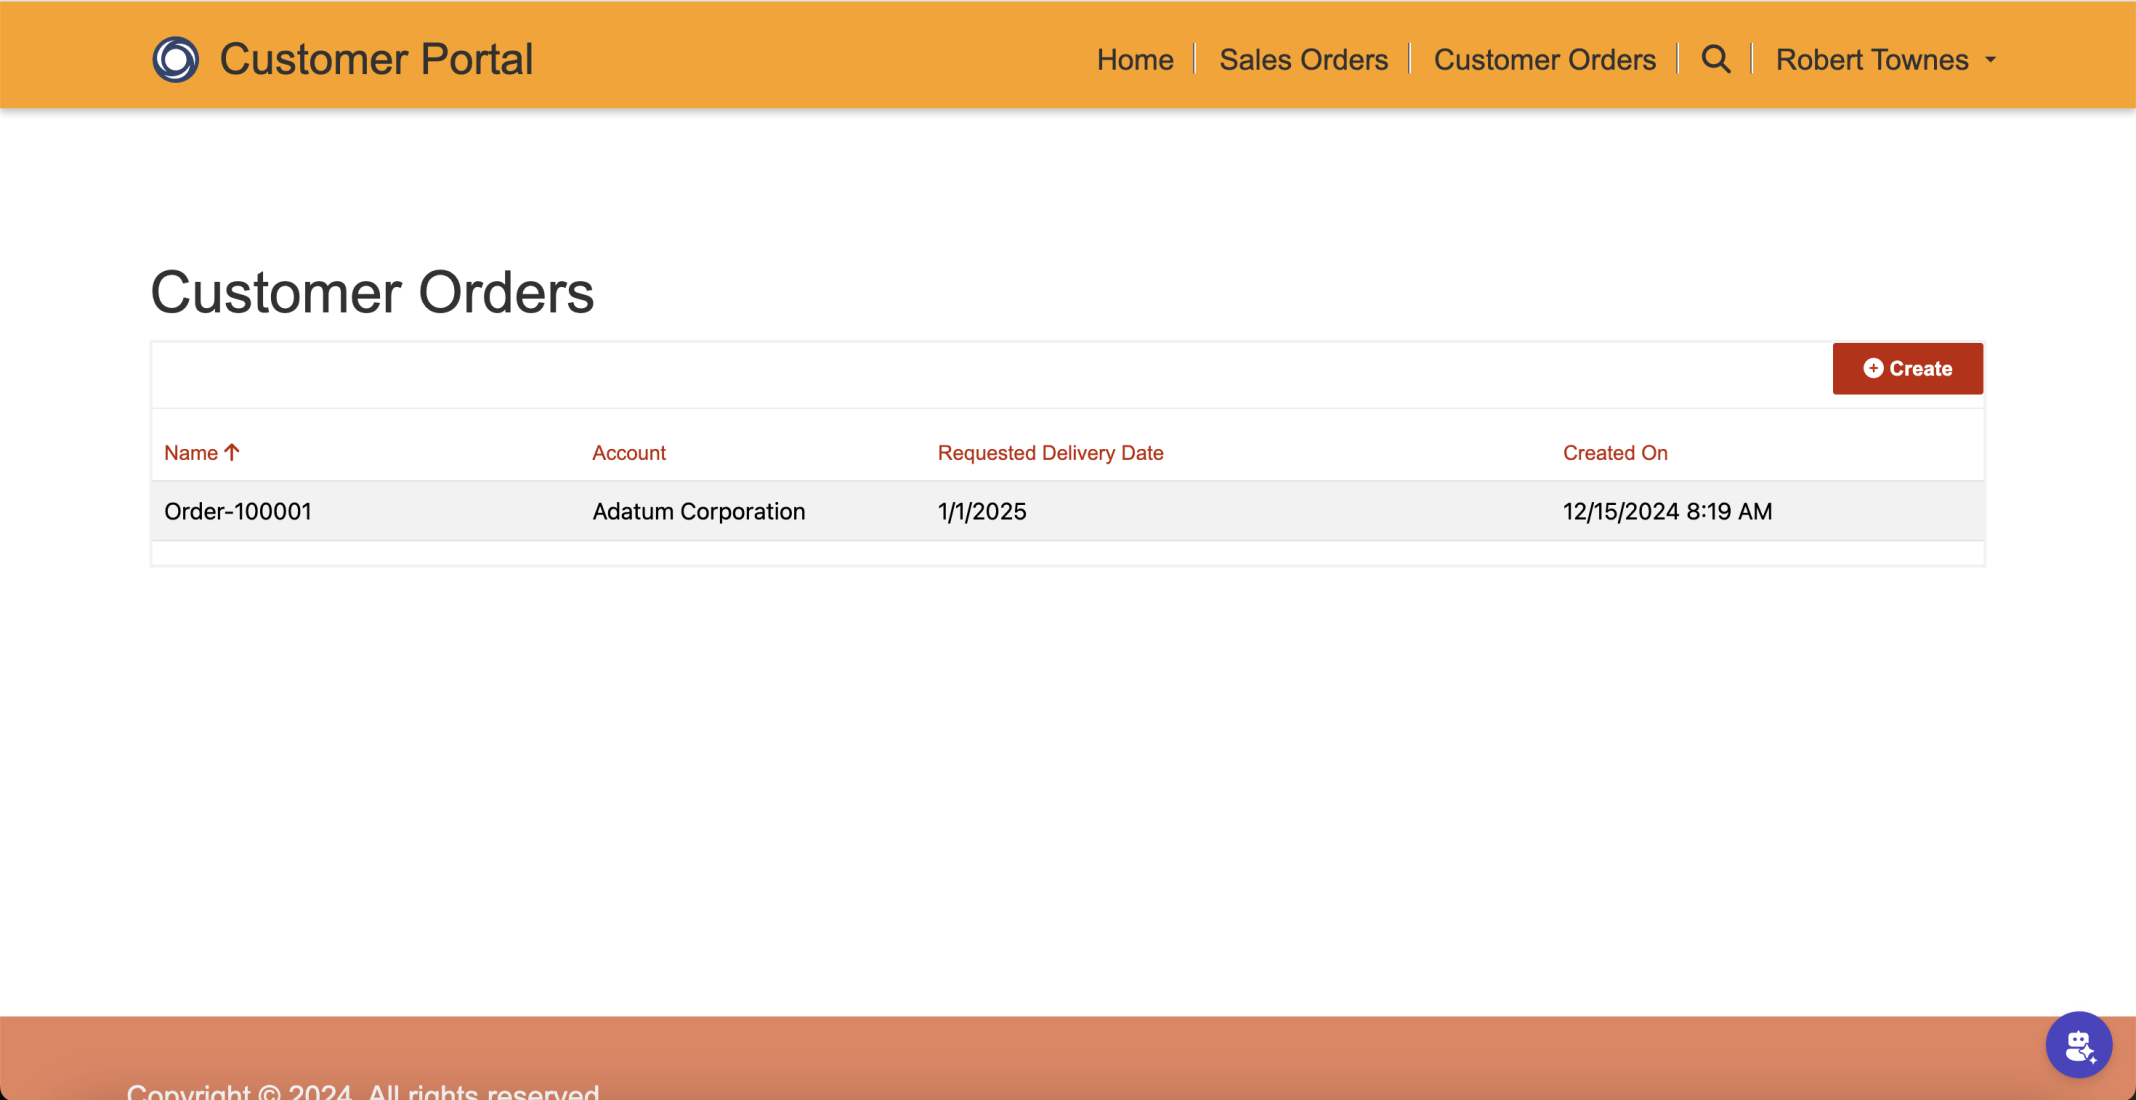Sort by Requested Delivery Date column
The image size is (2136, 1100).
1050,453
